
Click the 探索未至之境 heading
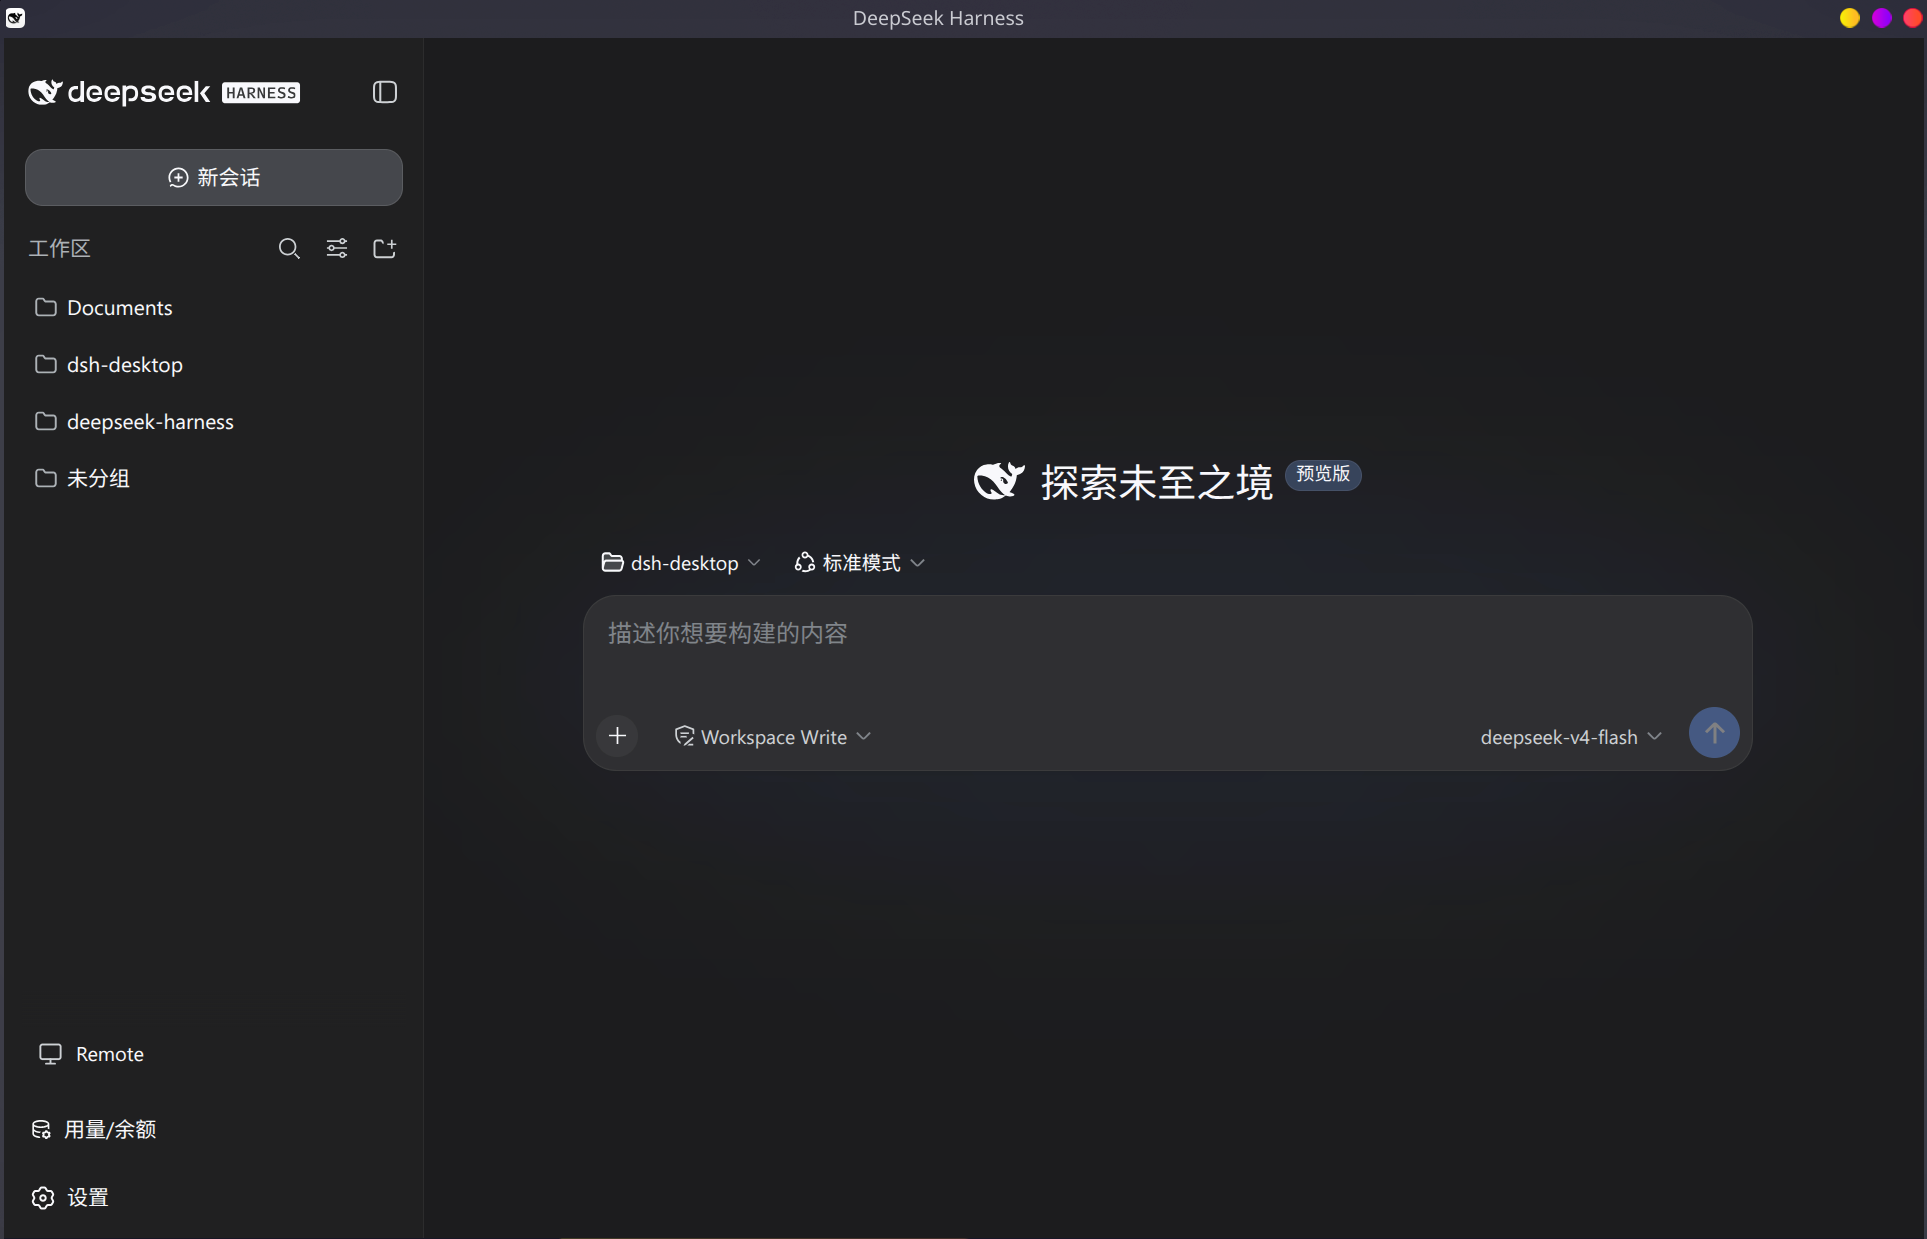[x=1157, y=483]
